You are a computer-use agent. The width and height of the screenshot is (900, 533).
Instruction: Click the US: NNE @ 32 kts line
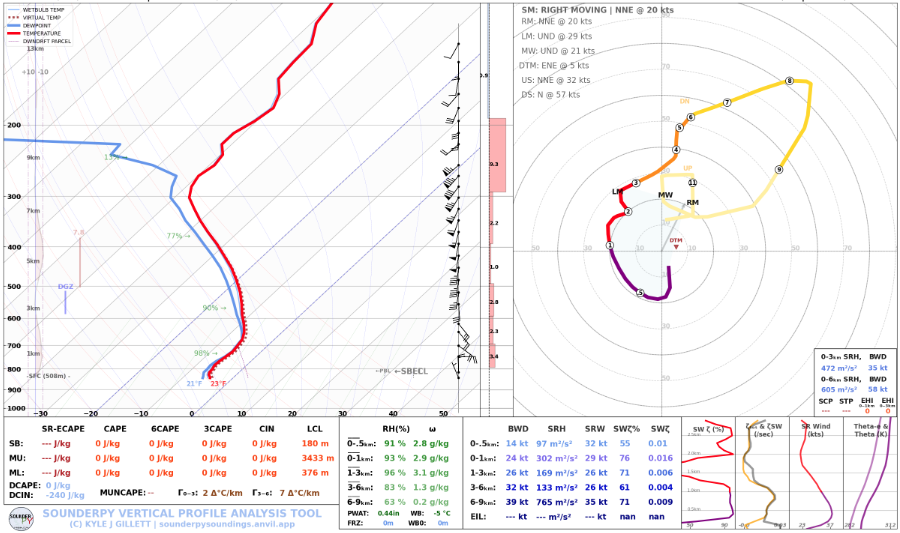(x=556, y=80)
